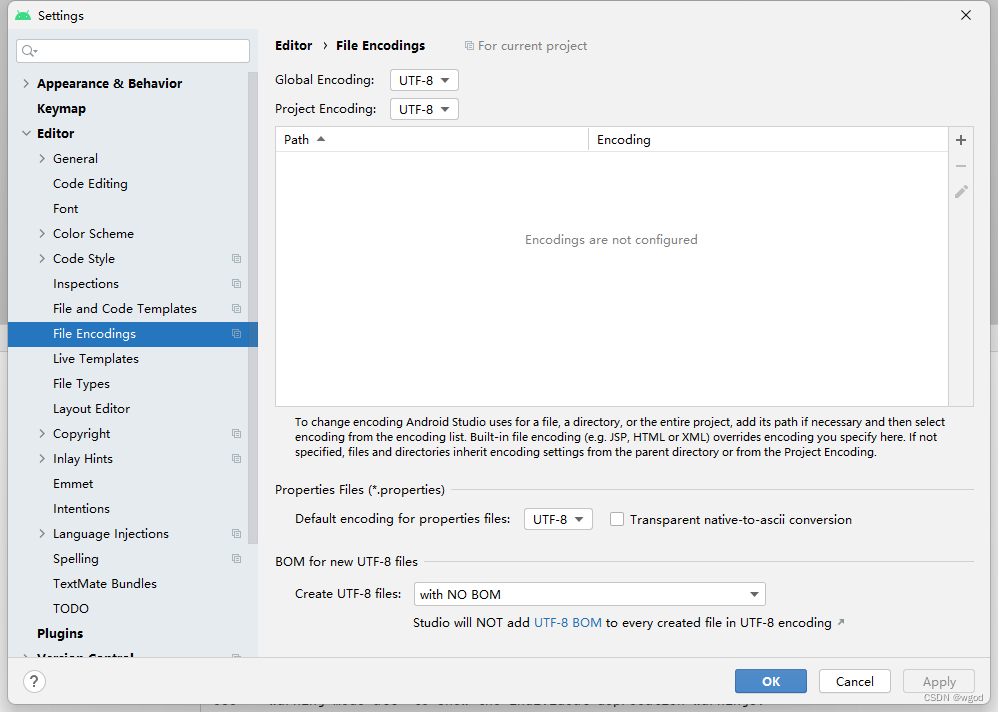The height and width of the screenshot is (712, 998).
Task: Open the UTF-8 BOM link
Action: [568, 622]
